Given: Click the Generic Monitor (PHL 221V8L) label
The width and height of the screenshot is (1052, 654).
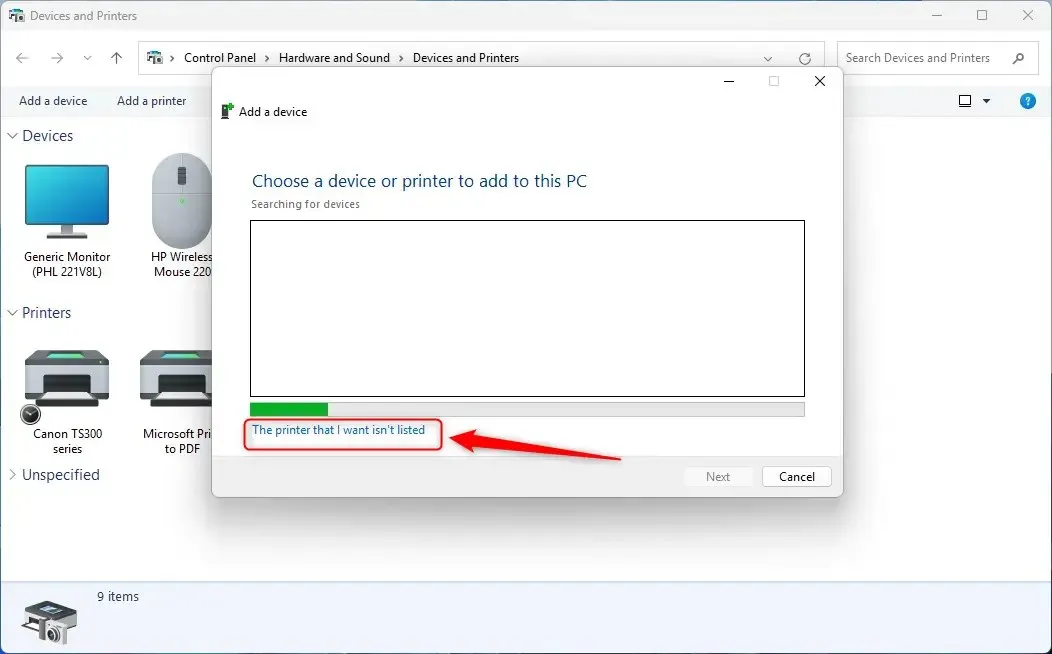Looking at the screenshot, I should pos(67,264).
